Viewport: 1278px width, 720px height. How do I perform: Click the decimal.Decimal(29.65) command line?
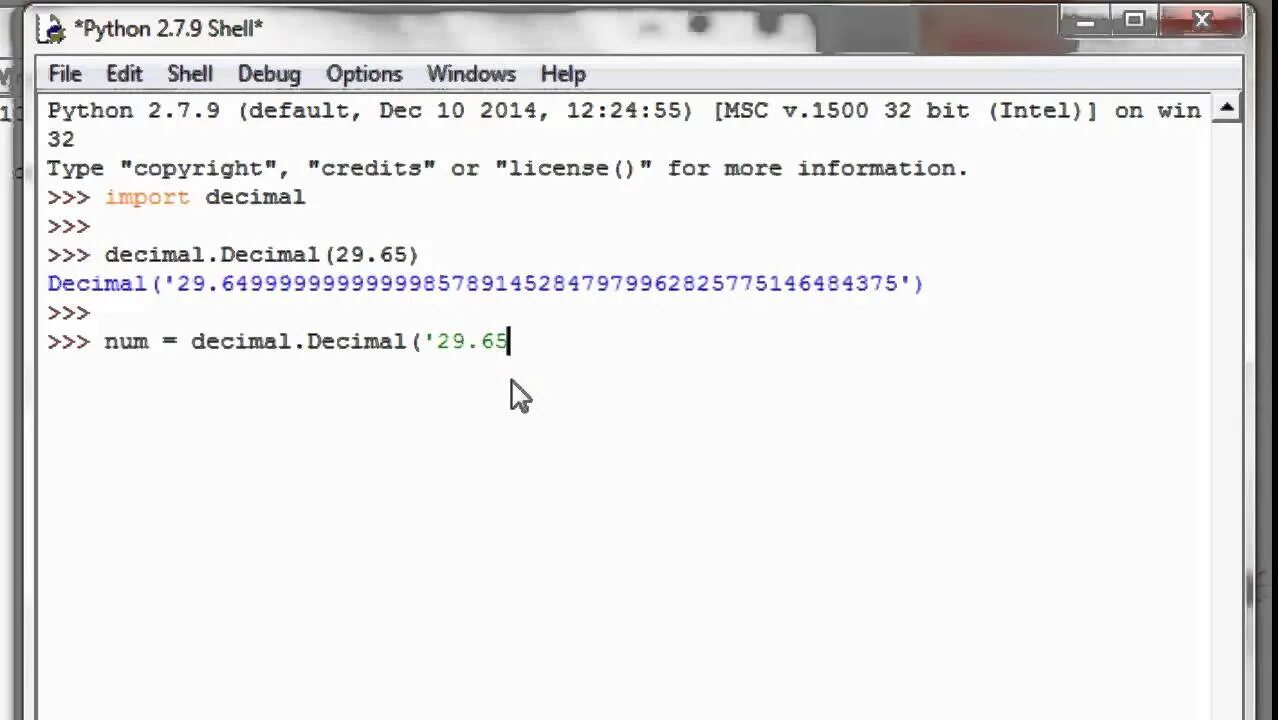tap(233, 255)
